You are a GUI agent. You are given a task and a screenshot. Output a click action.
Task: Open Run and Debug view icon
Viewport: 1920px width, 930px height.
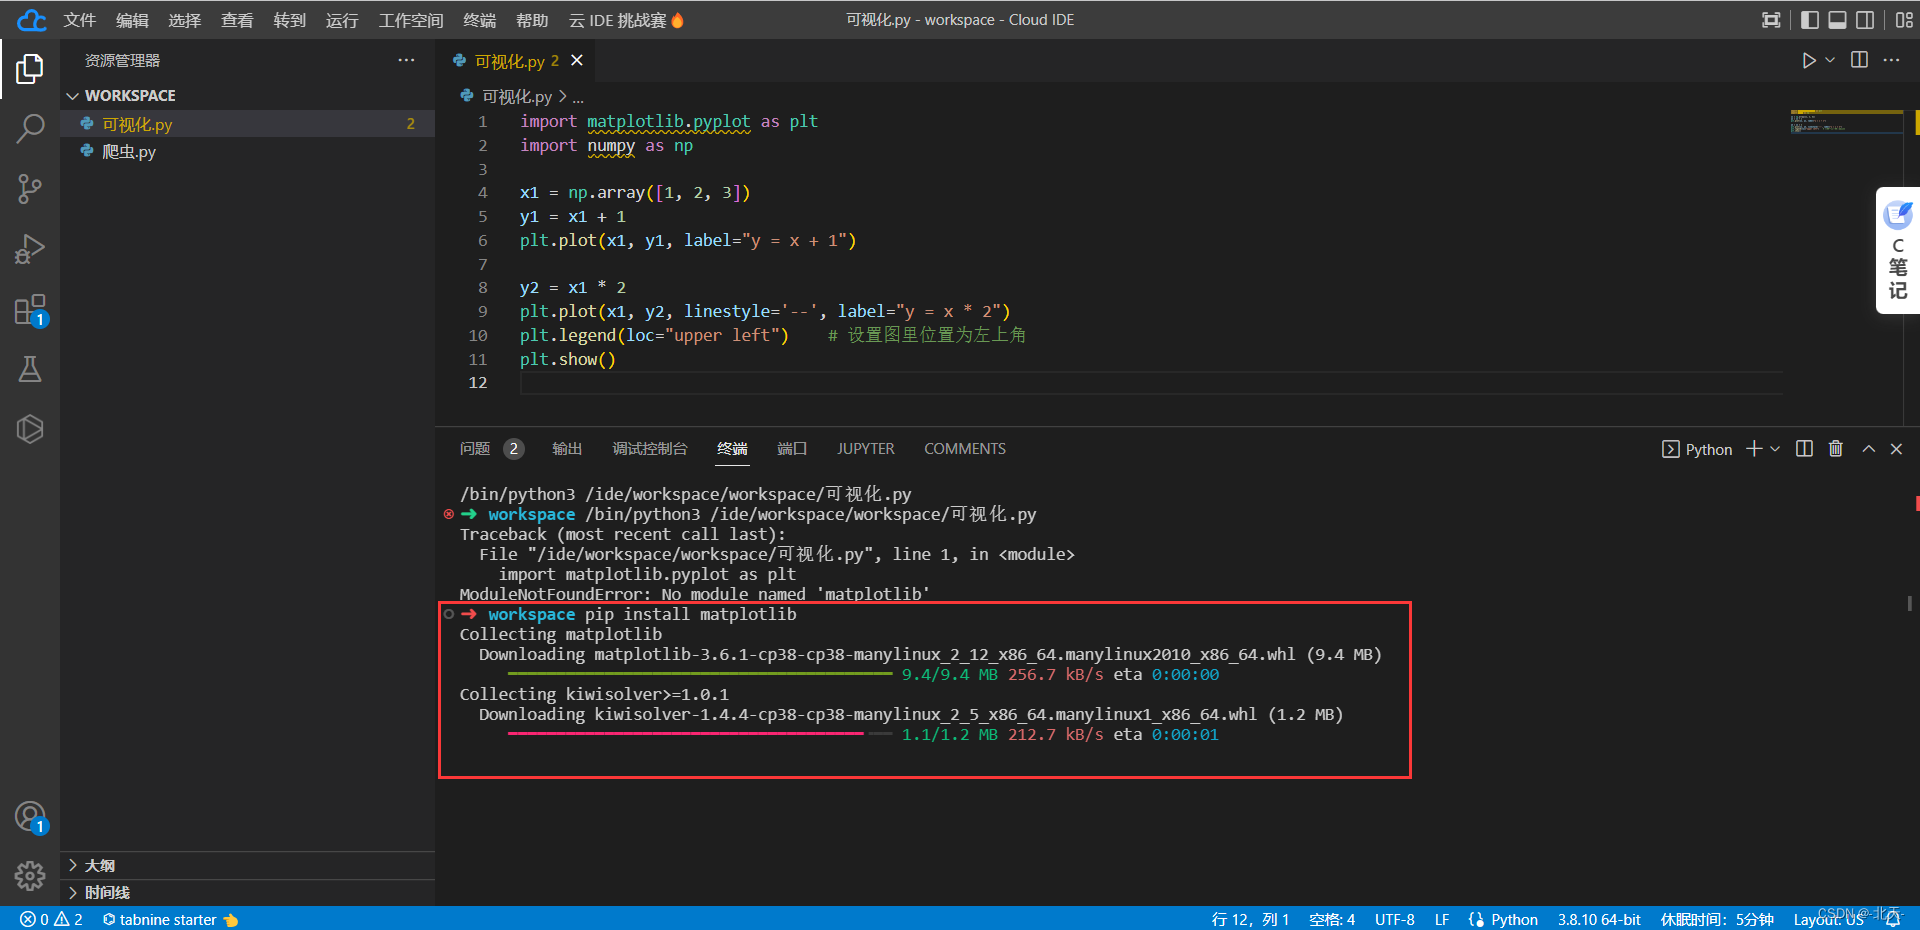[x=30, y=249]
